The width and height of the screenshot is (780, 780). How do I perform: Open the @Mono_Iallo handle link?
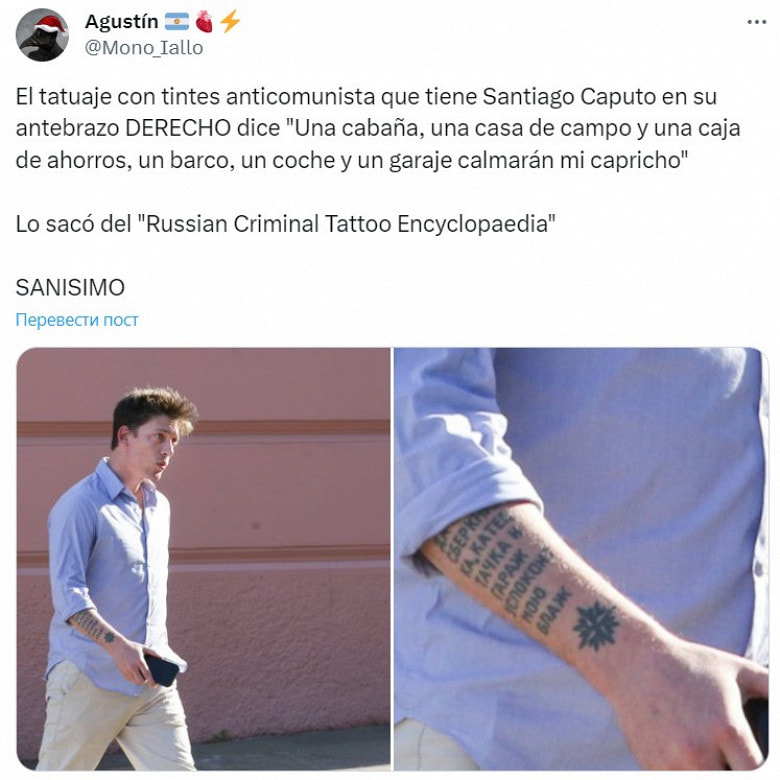[x=144, y=48]
